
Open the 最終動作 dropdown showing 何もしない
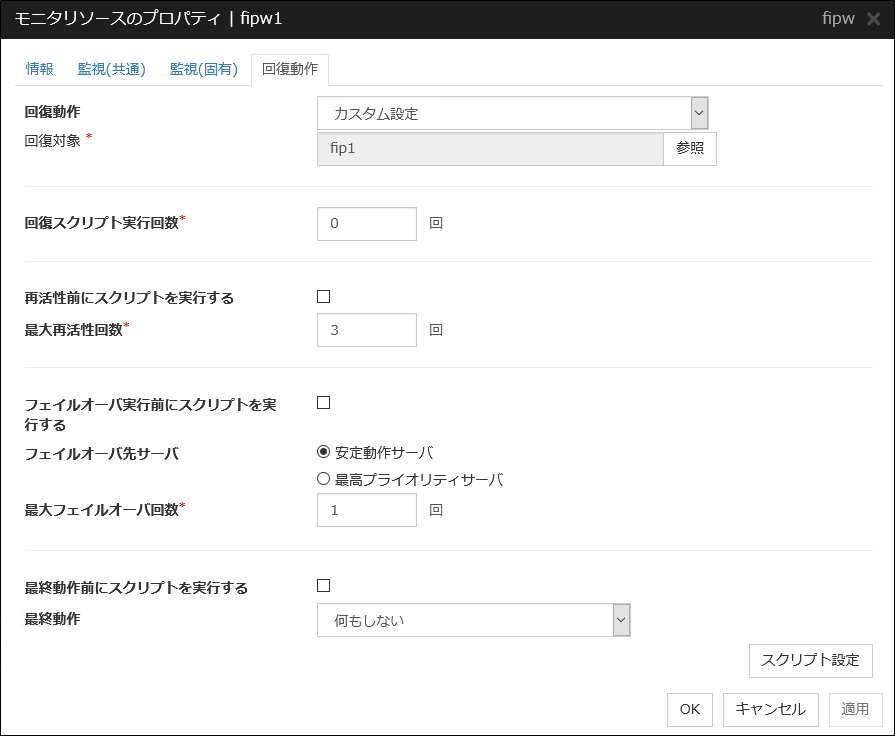[460, 620]
